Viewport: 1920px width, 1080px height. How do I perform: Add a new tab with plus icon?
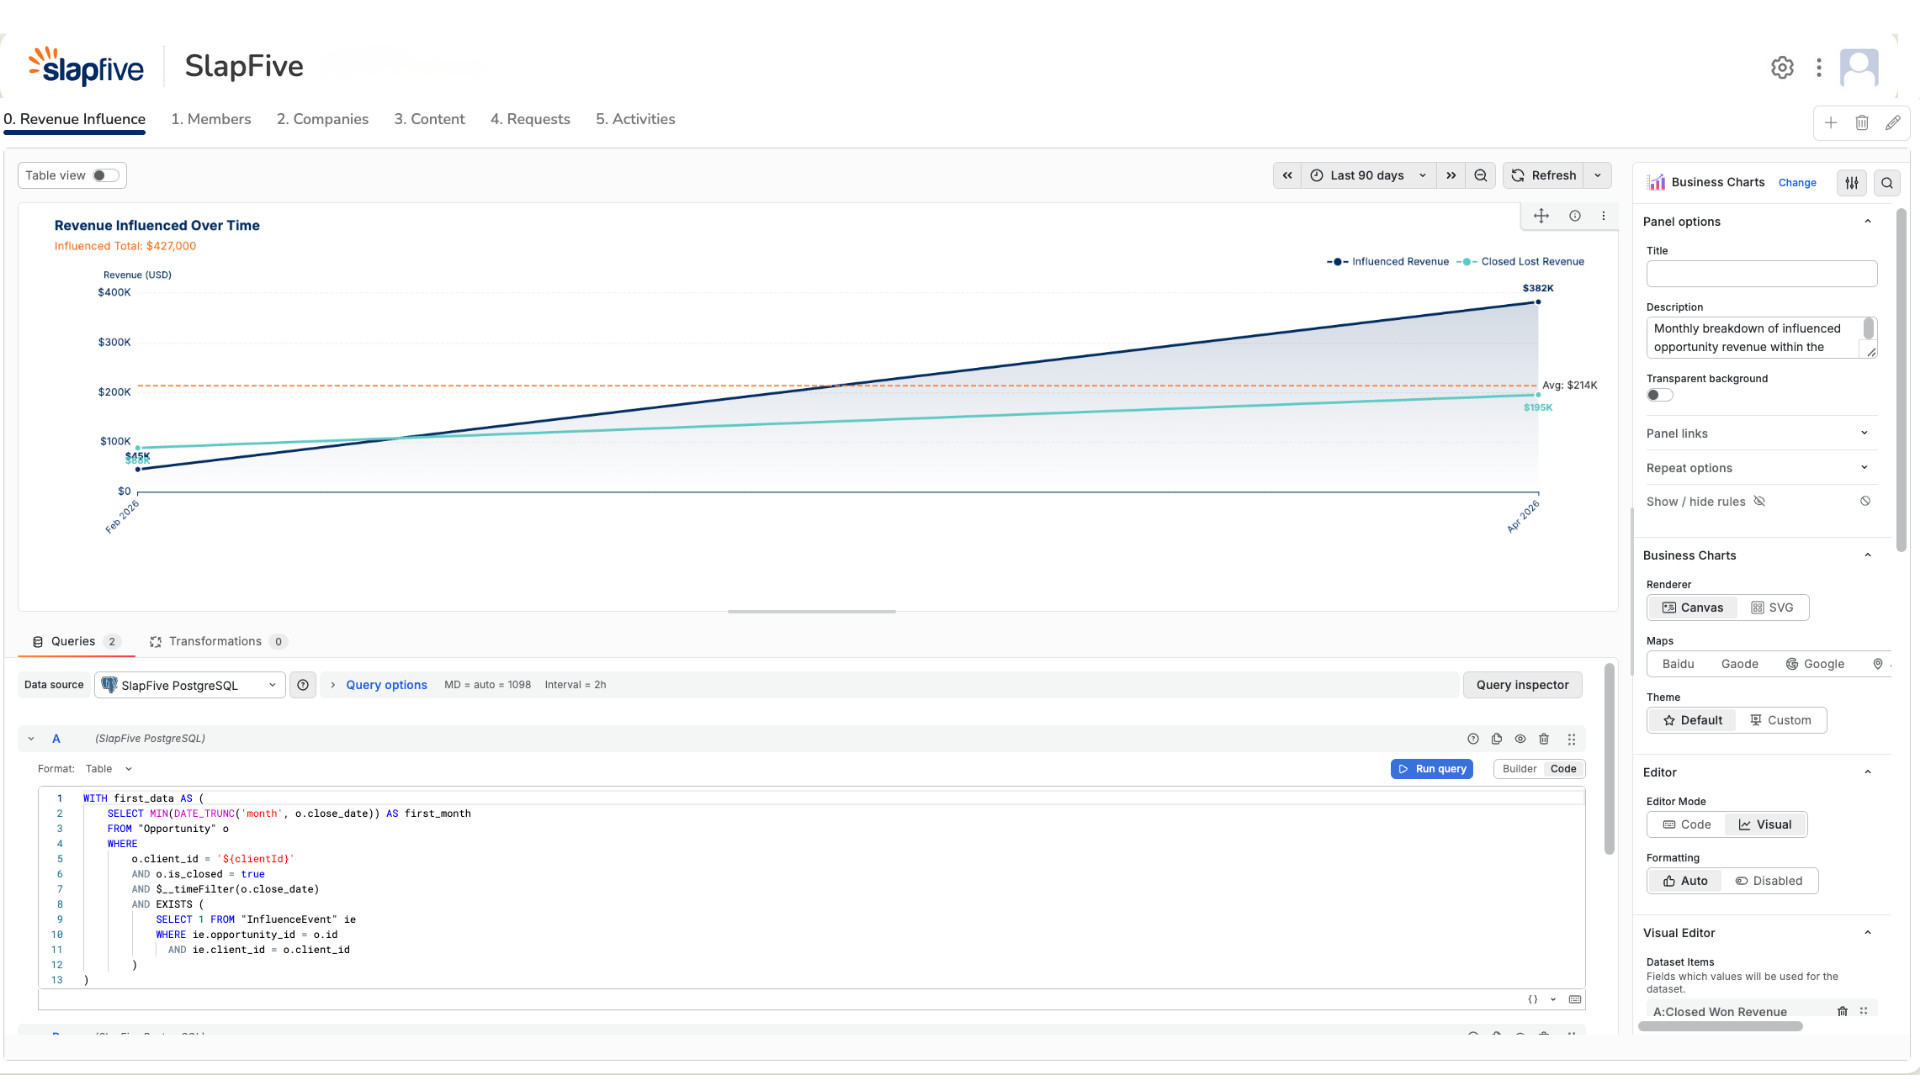pos(1830,123)
